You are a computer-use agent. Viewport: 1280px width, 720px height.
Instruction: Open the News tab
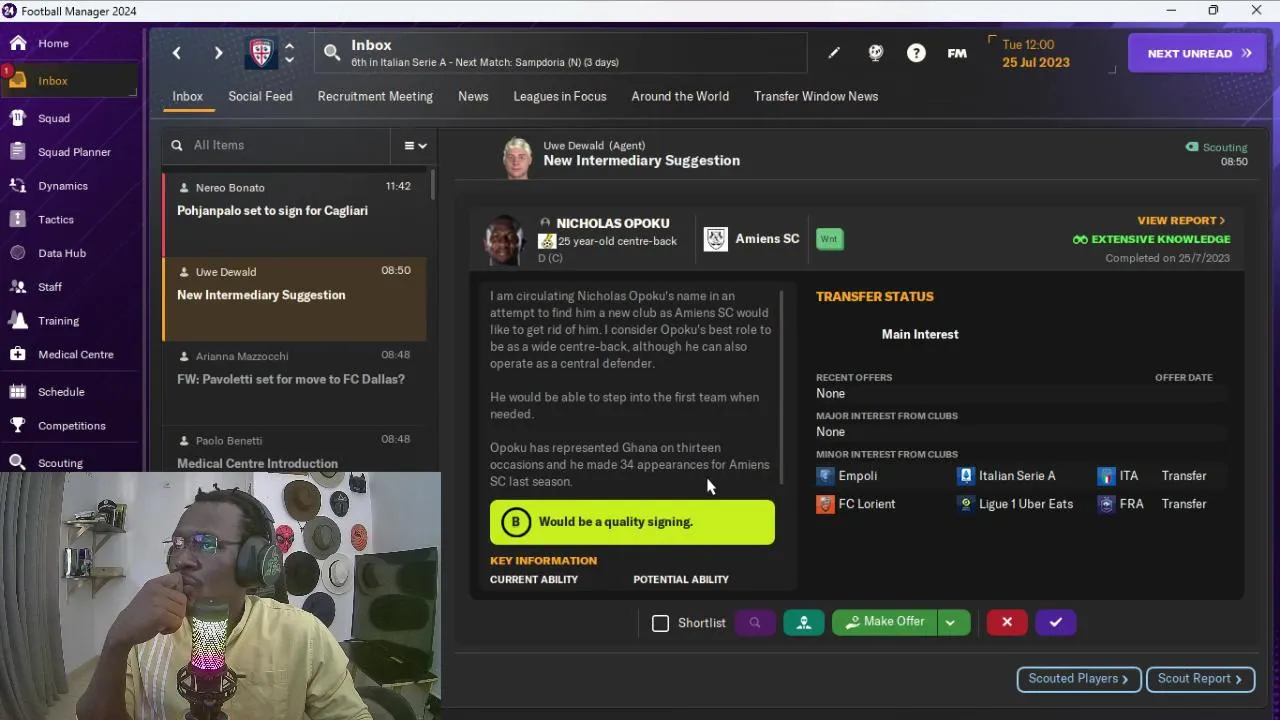tap(473, 97)
